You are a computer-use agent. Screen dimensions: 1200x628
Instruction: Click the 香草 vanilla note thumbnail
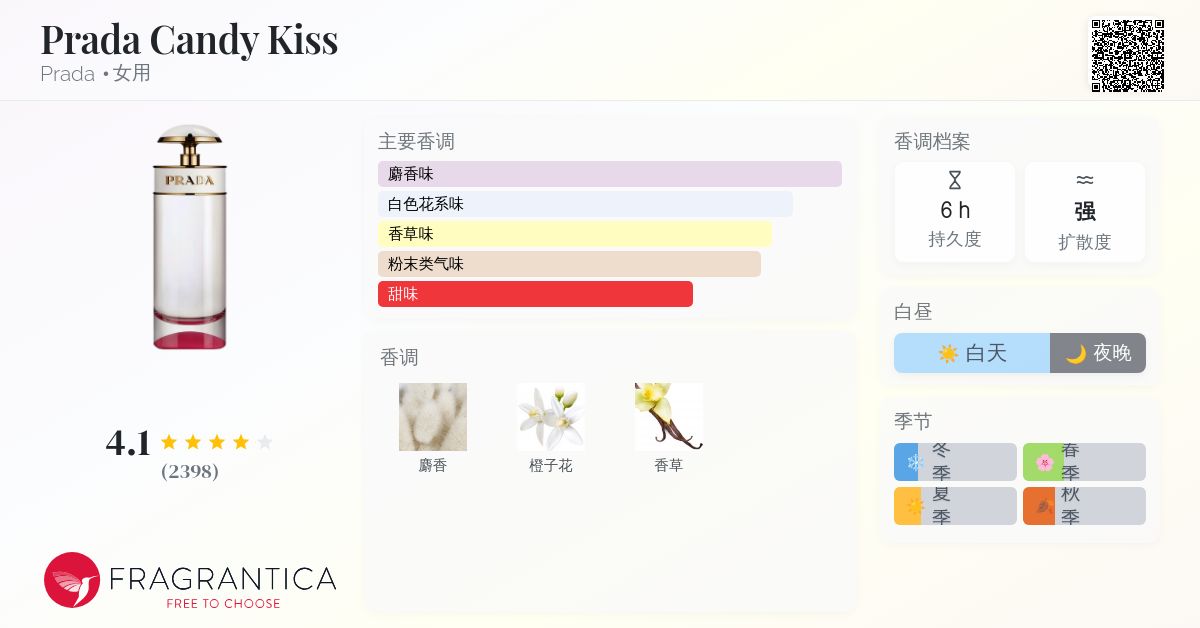[669, 417]
